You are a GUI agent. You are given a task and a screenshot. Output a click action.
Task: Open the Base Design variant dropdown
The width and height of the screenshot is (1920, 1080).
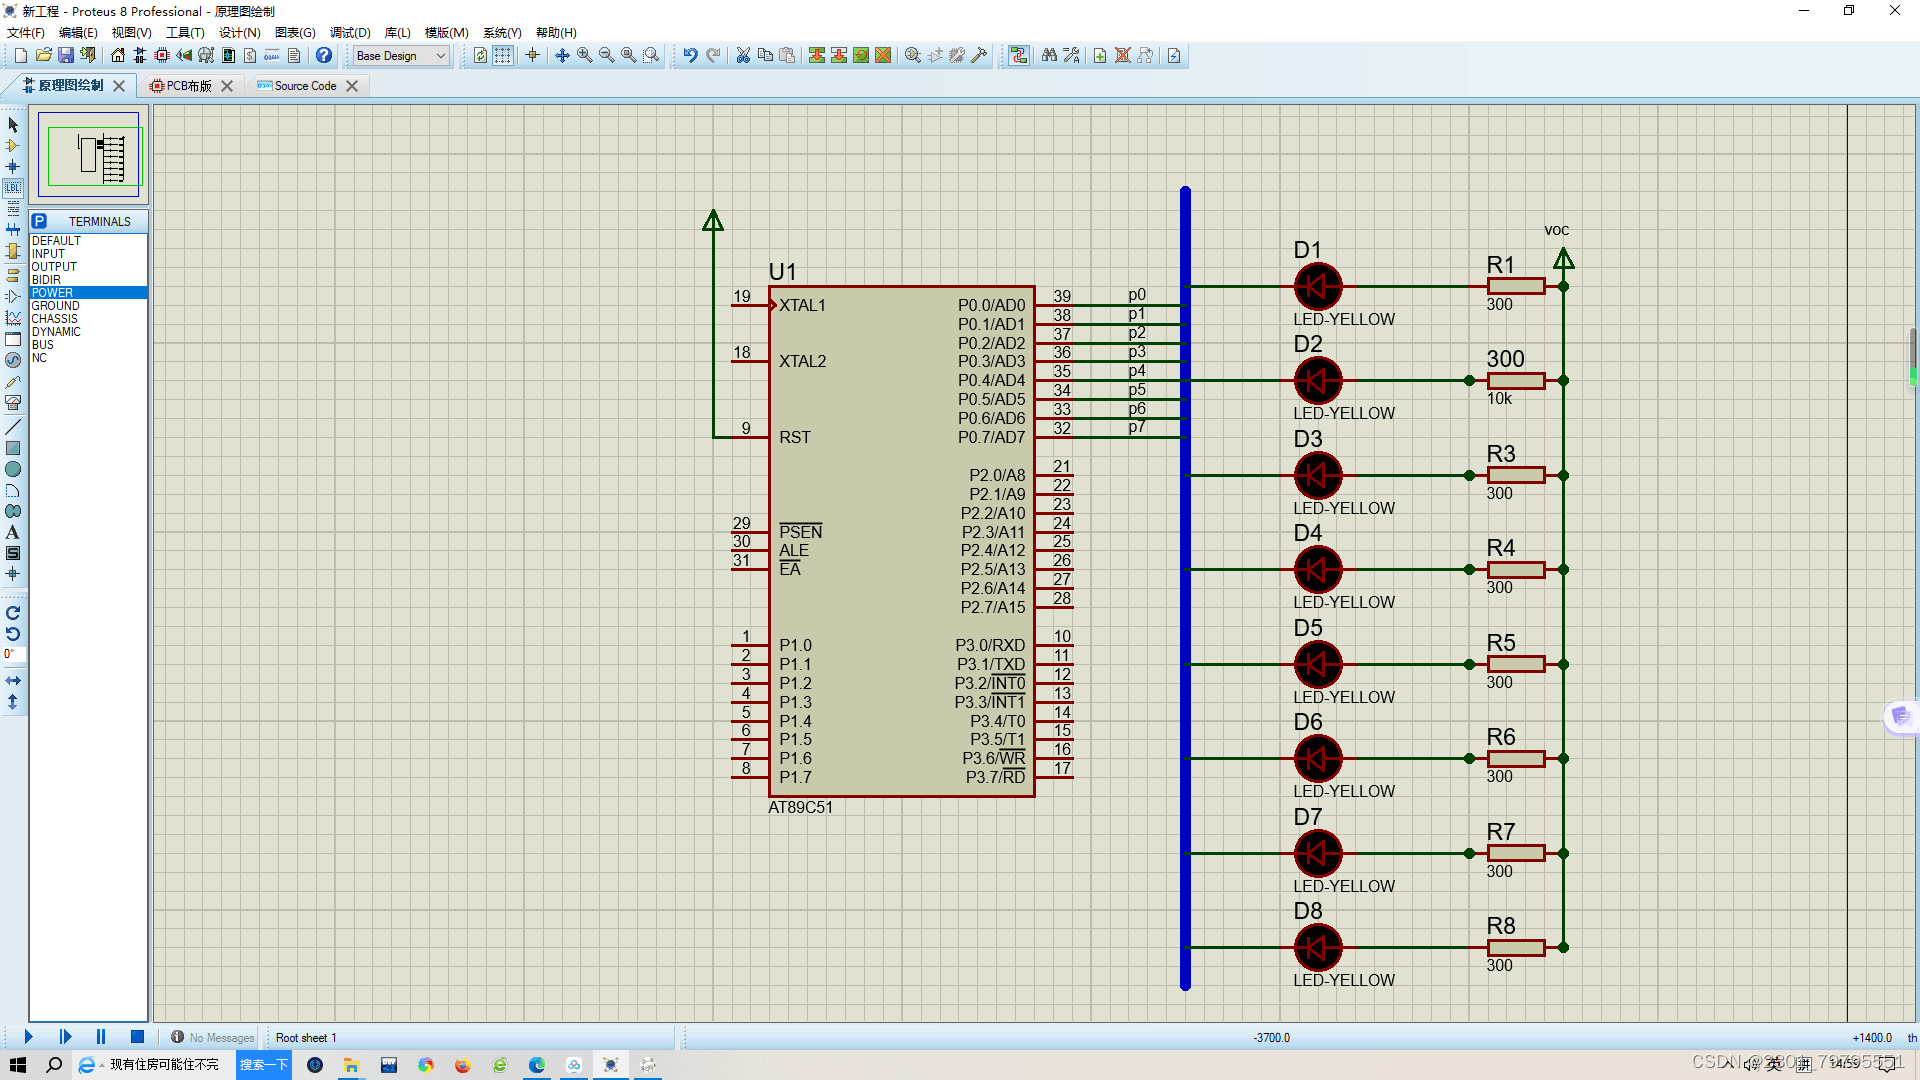[401, 55]
